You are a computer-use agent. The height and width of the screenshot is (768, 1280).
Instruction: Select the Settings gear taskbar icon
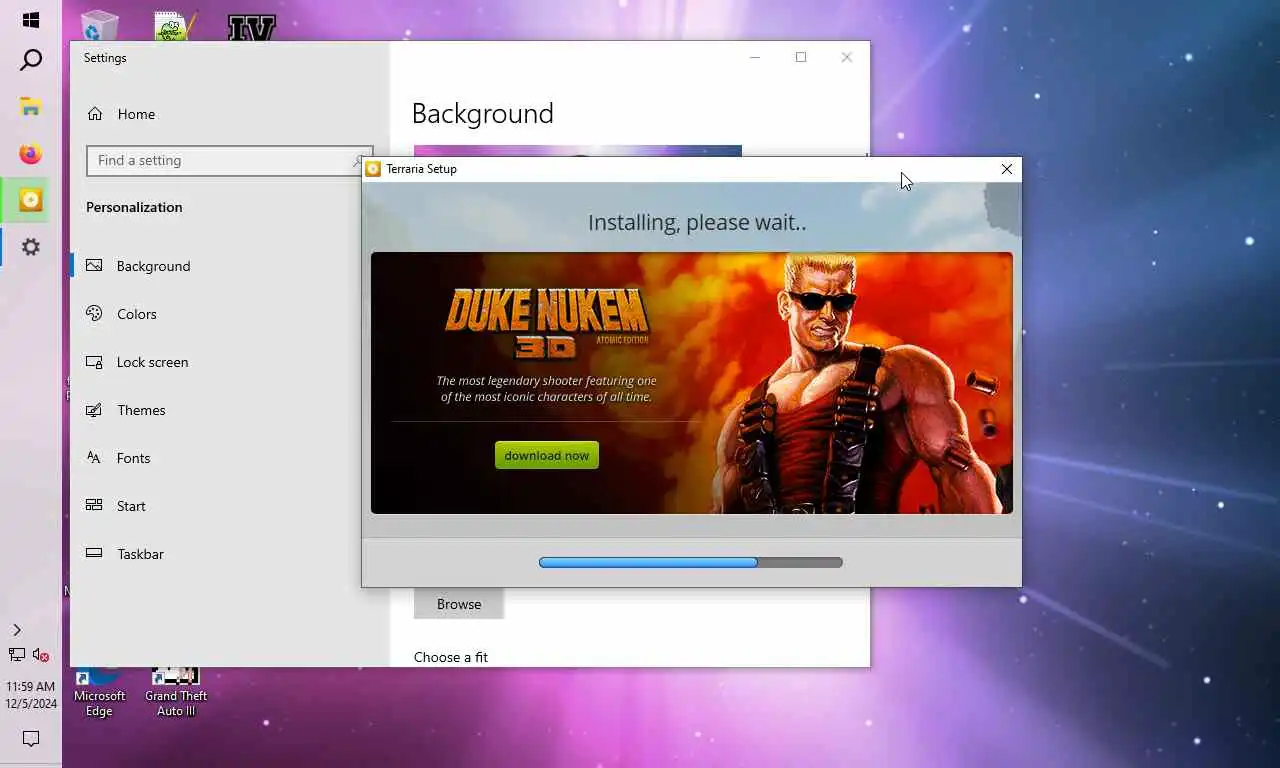31,247
